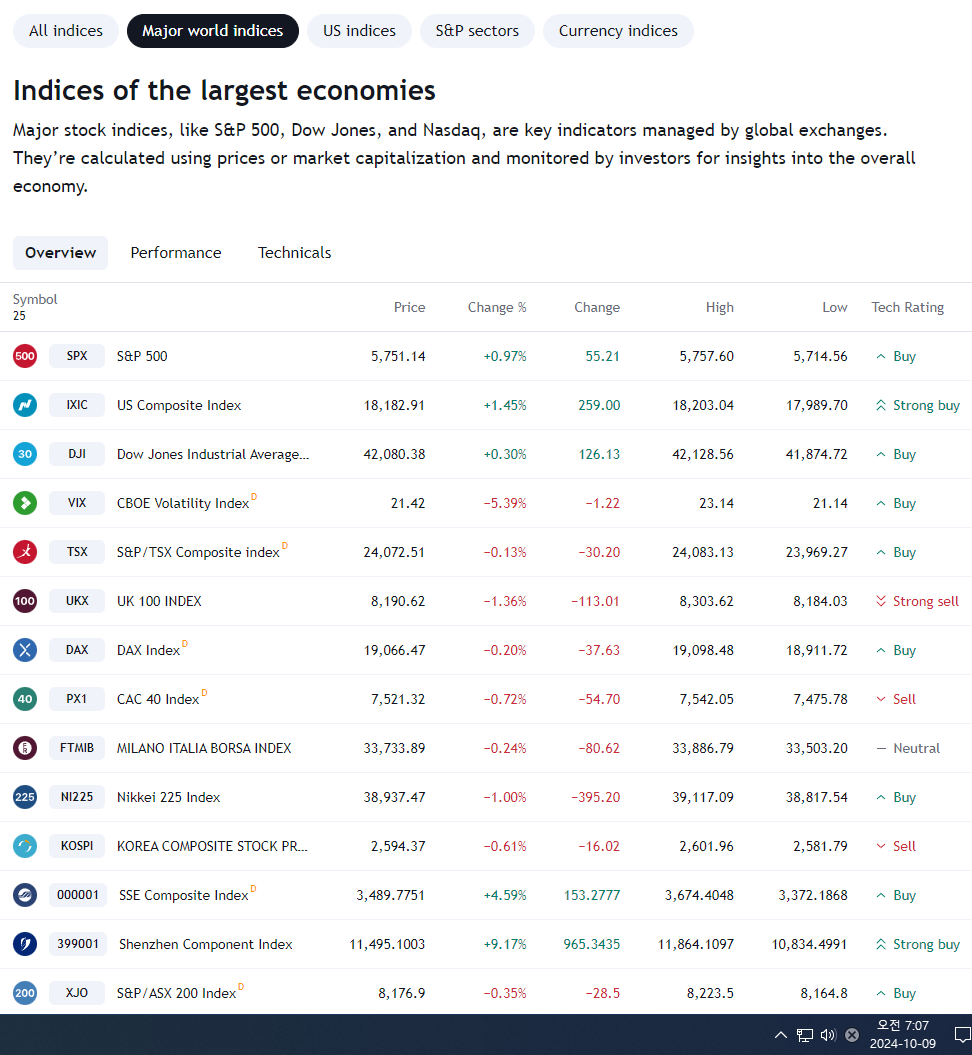972x1055 pixels.
Task: Switch to Currency indices filter
Action: pyautogui.click(x=618, y=31)
